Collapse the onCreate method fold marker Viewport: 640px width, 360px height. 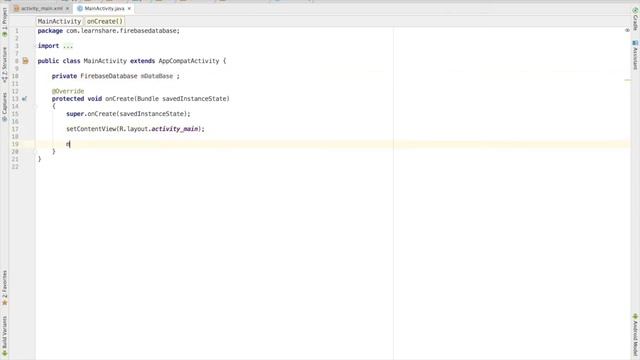pos(35,107)
